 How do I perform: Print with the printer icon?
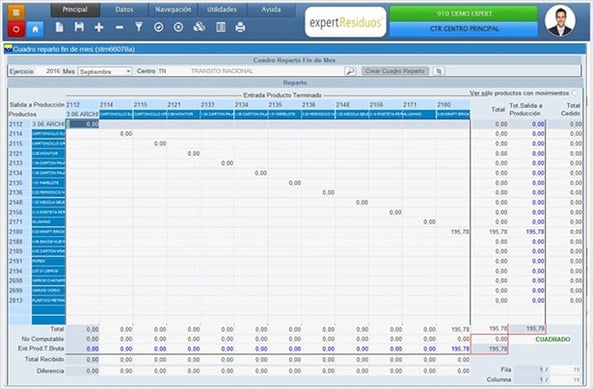(x=240, y=27)
